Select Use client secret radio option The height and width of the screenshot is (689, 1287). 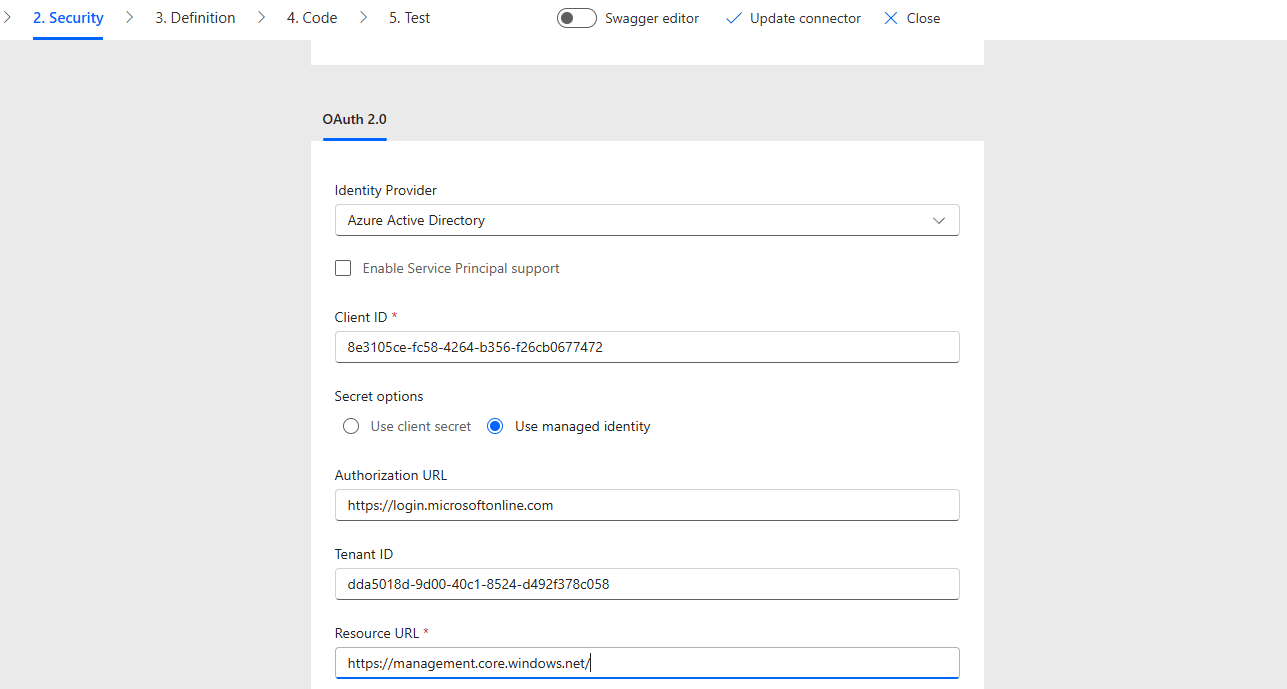[351, 426]
